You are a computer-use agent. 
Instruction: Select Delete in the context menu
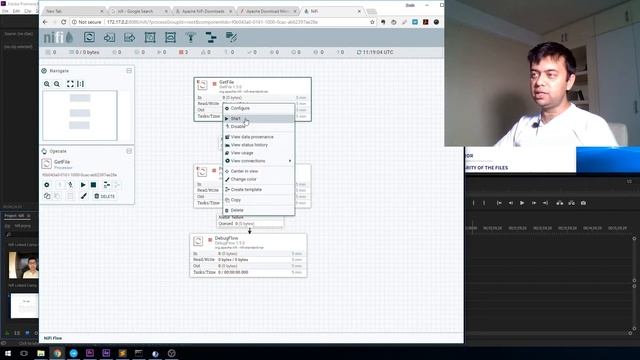[259, 210]
